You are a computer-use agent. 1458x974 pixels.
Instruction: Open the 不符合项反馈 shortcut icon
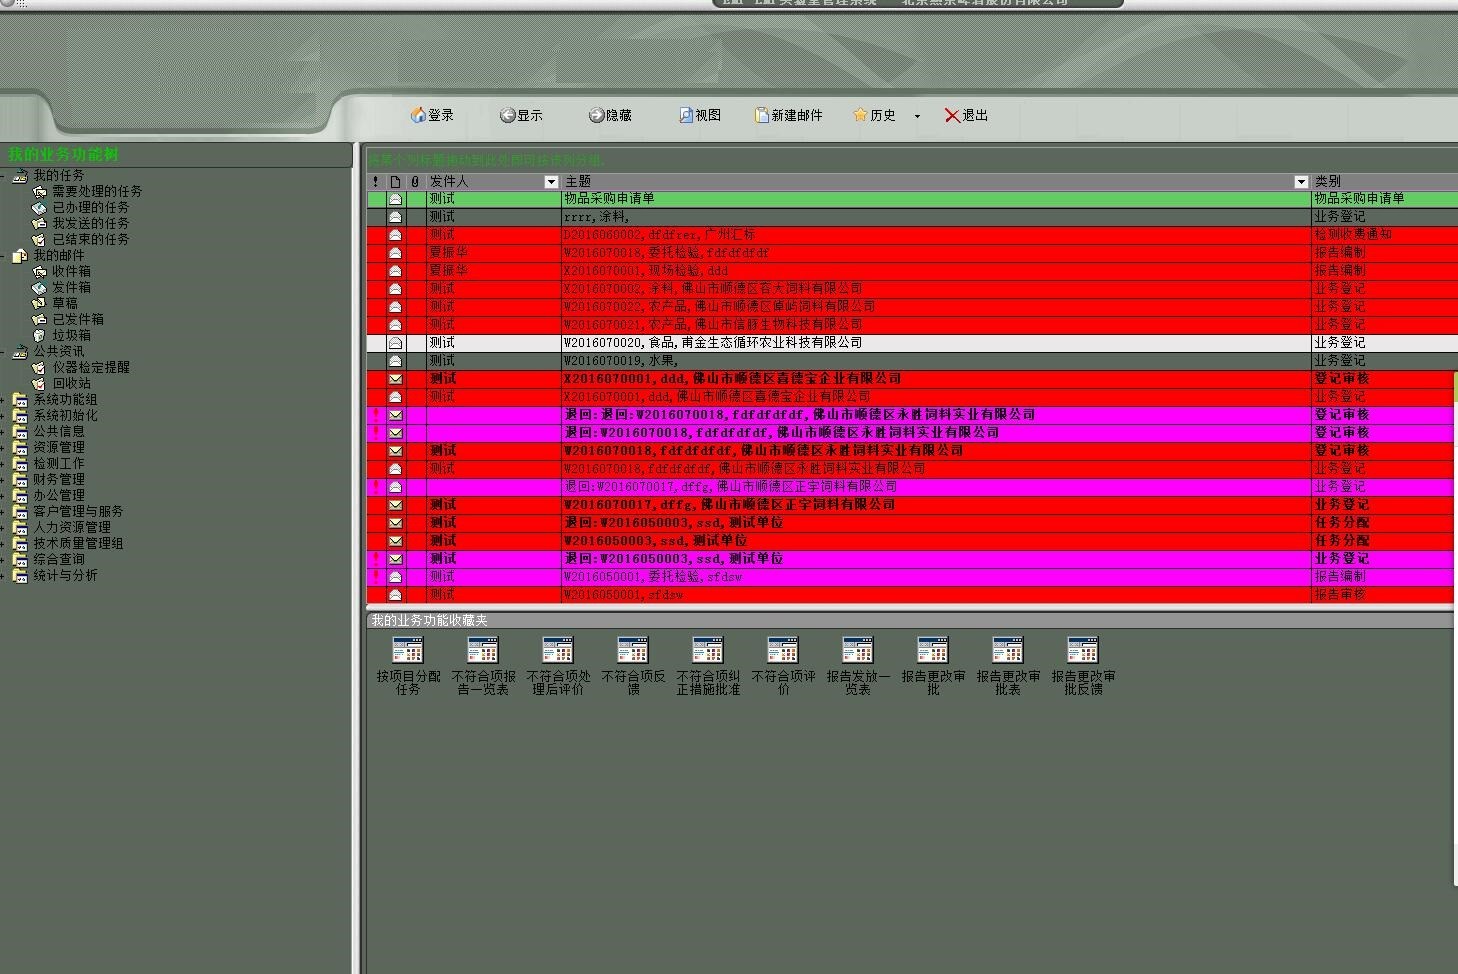tap(633, 652)
